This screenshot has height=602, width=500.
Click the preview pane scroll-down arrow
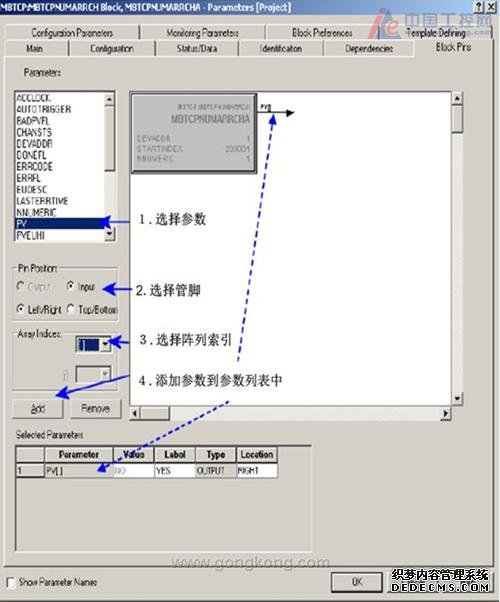coord(457,398)
